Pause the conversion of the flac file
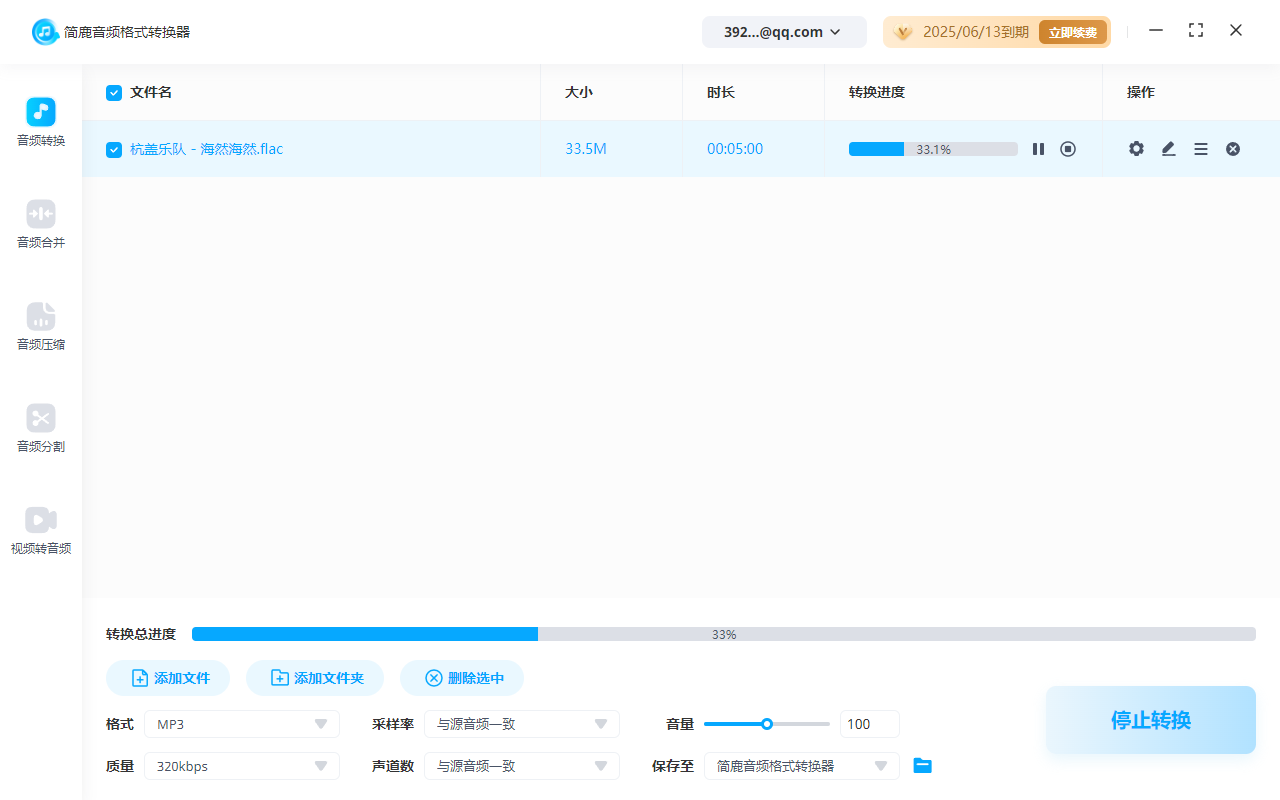The height and width of the screenshot is (800, 1280). tap(1038, 149)
